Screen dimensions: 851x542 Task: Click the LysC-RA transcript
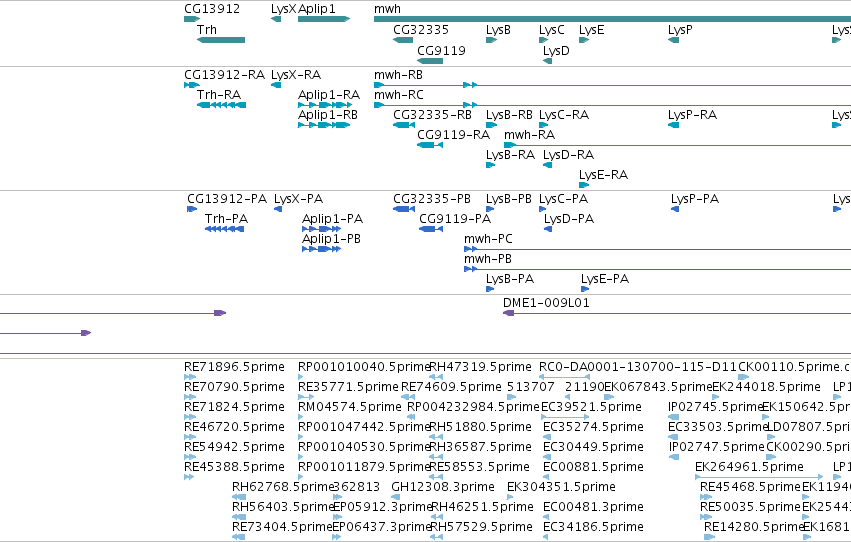coord(564,115)
